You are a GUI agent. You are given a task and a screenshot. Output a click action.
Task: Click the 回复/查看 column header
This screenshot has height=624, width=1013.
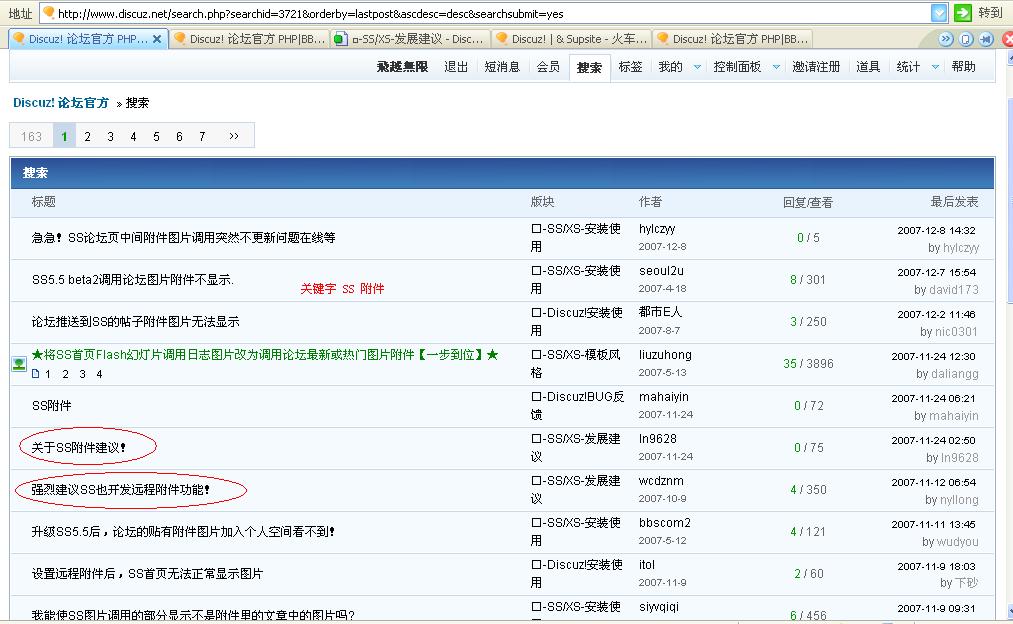tap(808, 202)
